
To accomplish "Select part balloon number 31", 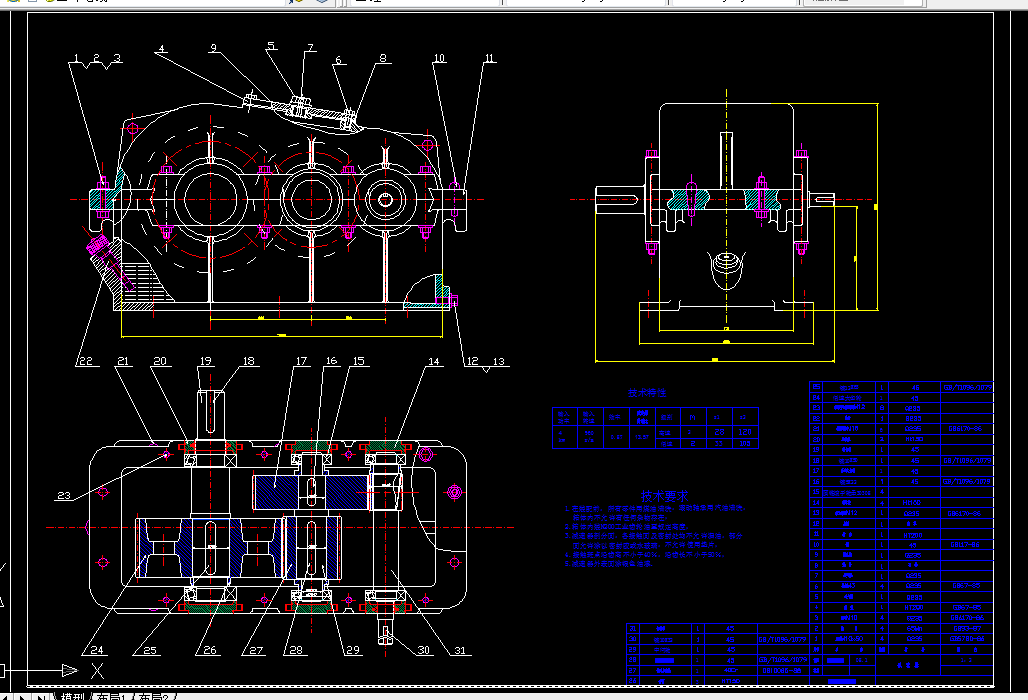I will (x=460, y=650).
